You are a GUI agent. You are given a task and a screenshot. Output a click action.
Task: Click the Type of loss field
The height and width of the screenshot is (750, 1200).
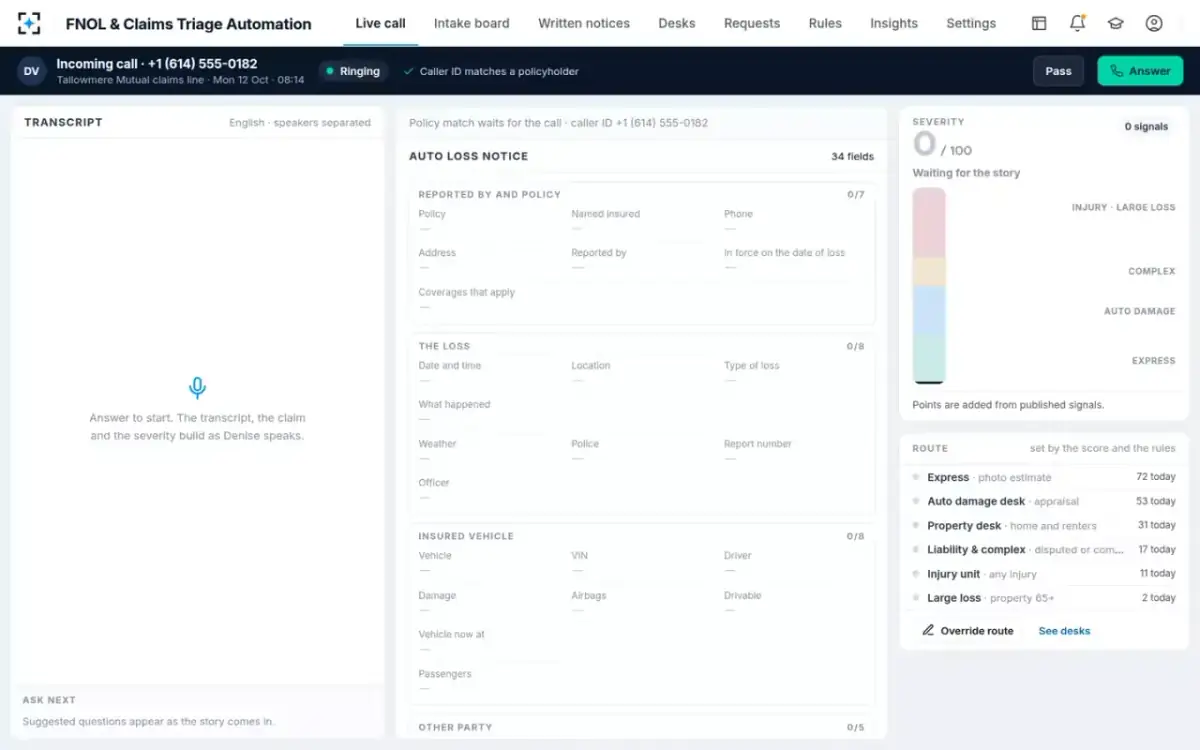click(x=796, y=373)
